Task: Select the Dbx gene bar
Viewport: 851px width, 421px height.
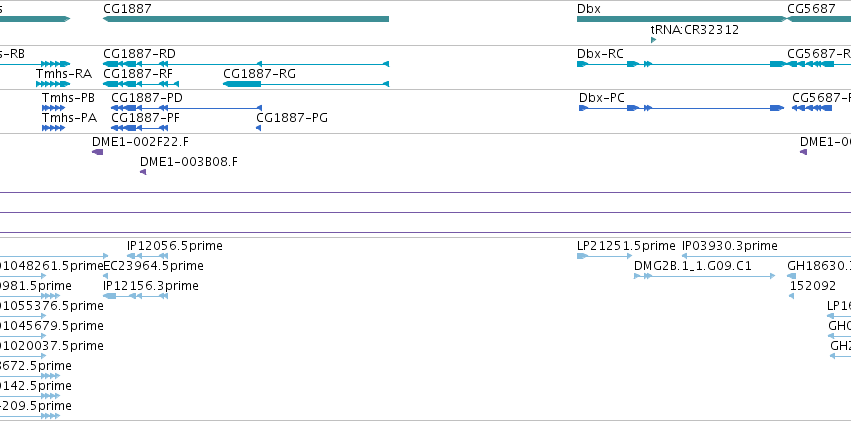Action: (x=682, y=19)
